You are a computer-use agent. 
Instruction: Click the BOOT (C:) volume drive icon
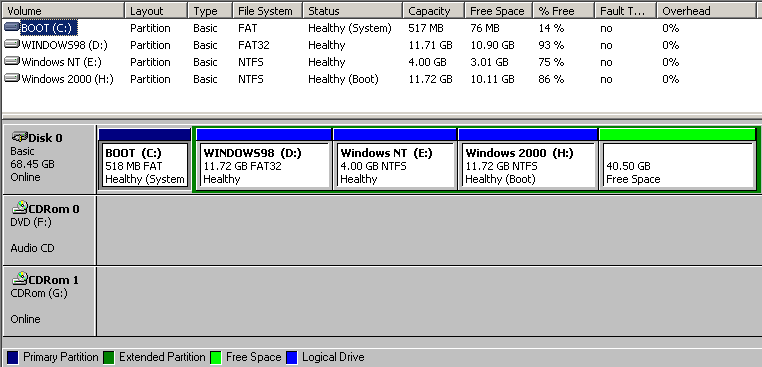click(12, 28)
